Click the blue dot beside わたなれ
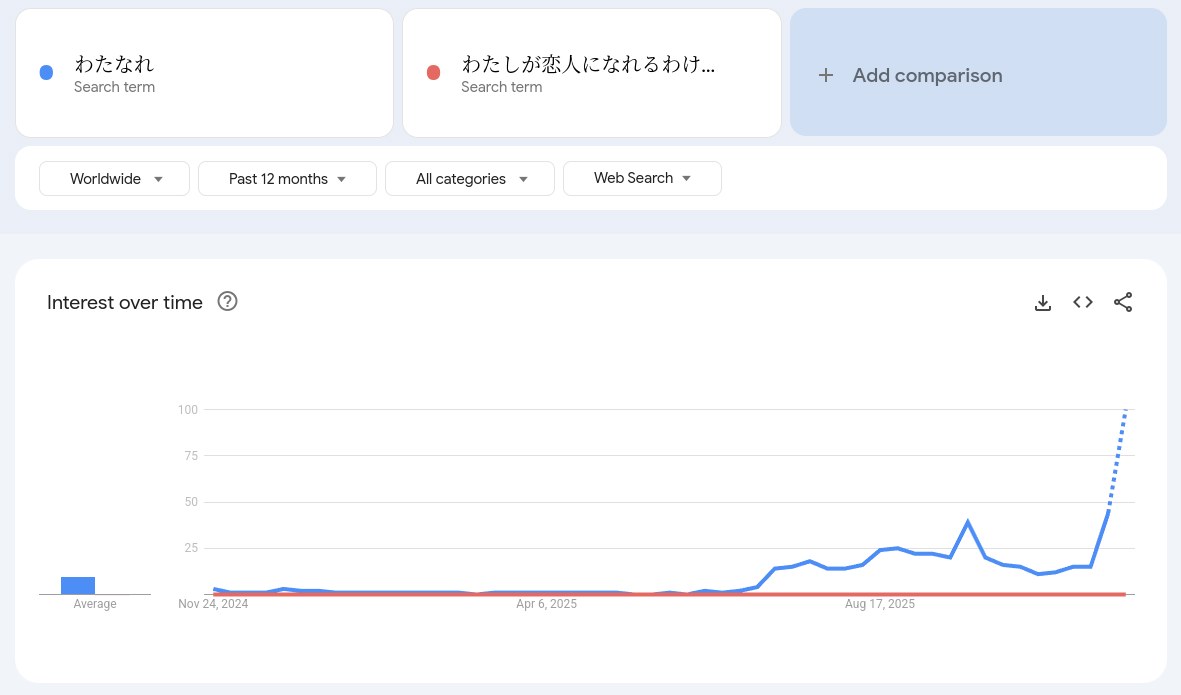The height and width of the screenshot is (695, 1181). (x=46, y=73)
